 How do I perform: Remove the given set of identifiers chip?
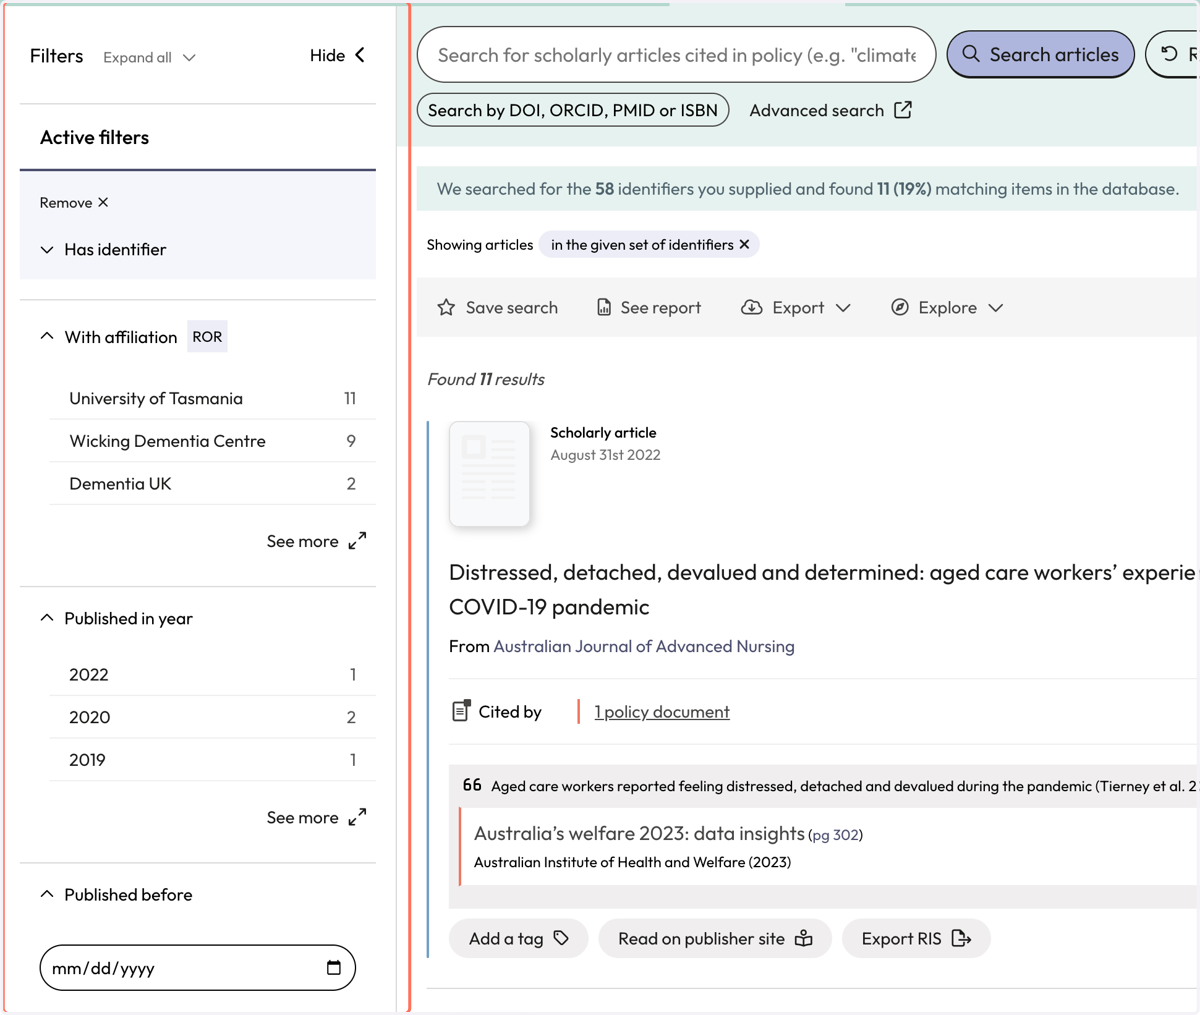pyautogui.click(x=744, y=245)
